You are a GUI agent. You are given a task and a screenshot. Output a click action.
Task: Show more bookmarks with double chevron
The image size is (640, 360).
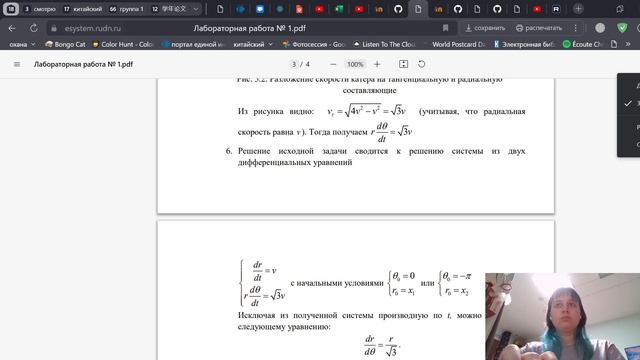628,44
